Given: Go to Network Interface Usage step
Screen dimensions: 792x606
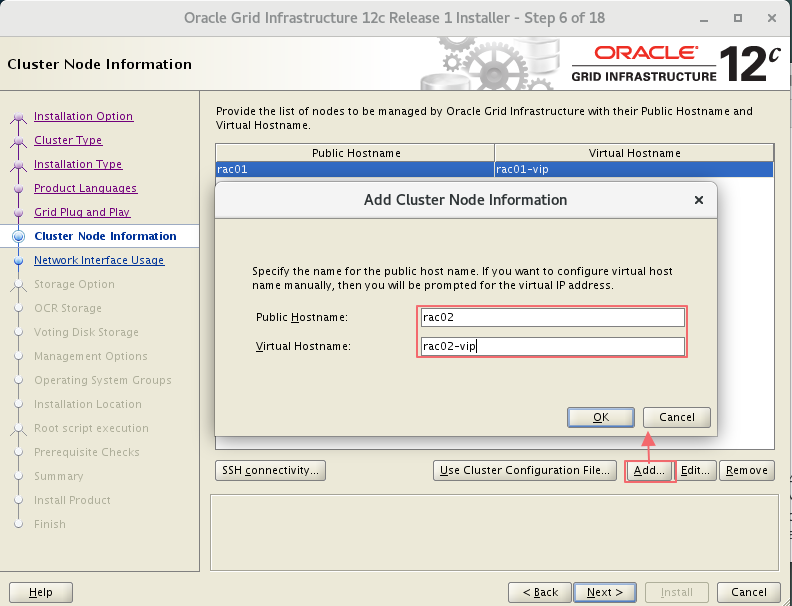Looking at the screenshot, I should click(x=99, y=260).
